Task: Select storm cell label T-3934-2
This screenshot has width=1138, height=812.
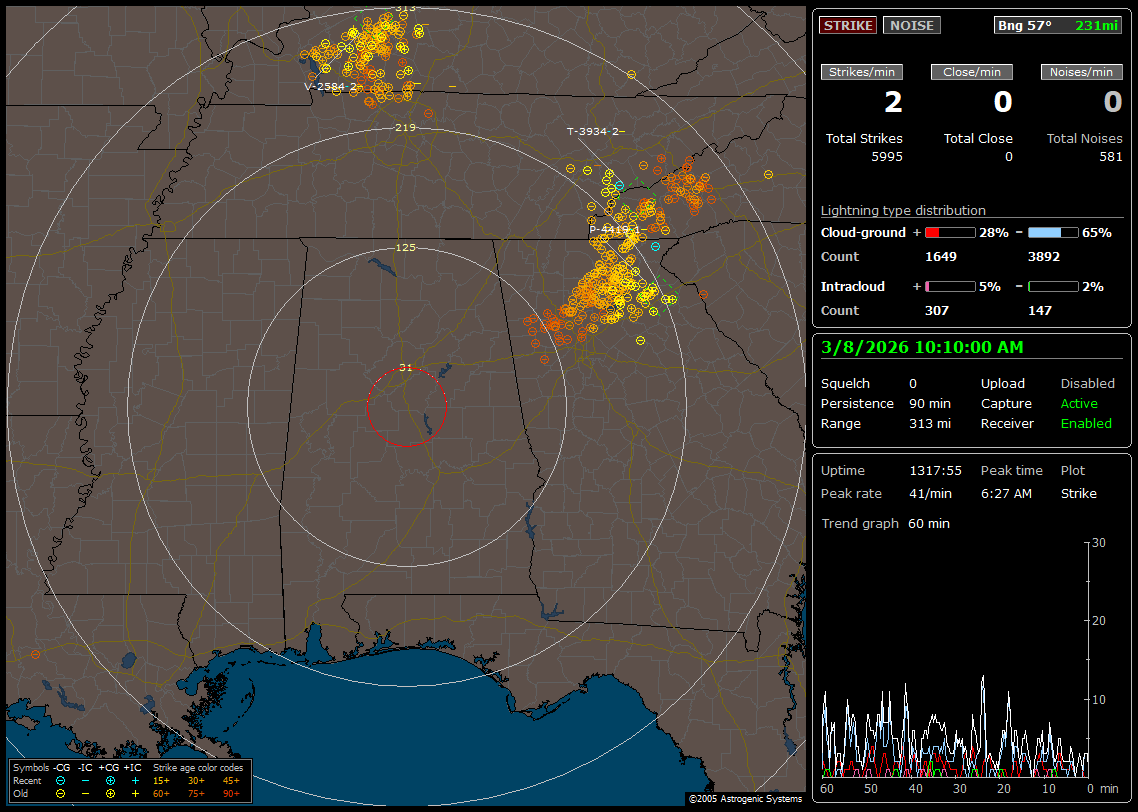Action: pyautogui.click(x=596, y=131)
